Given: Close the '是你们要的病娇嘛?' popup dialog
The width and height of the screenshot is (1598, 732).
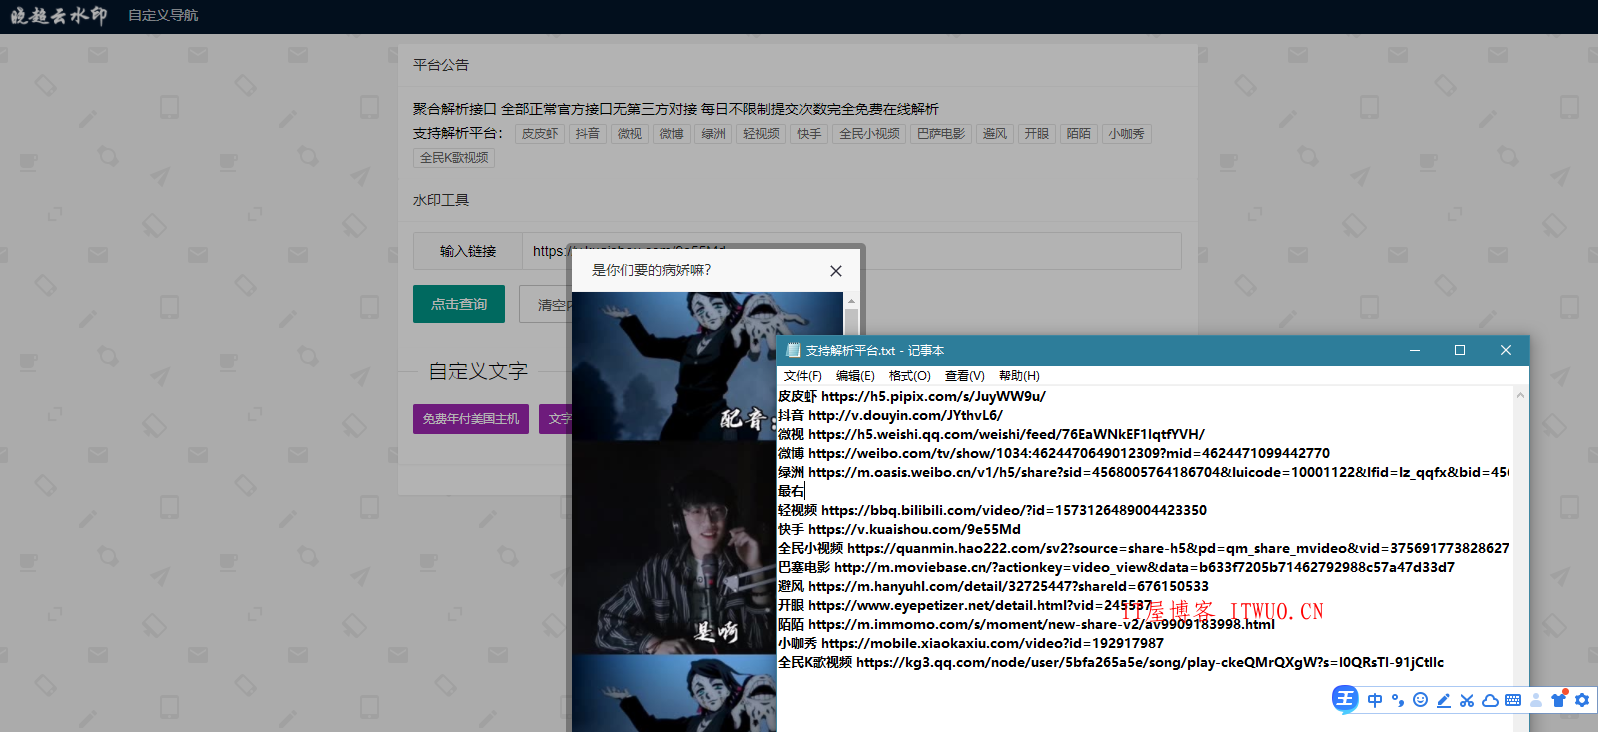Looking at the screenshot, I should (836, 271).
